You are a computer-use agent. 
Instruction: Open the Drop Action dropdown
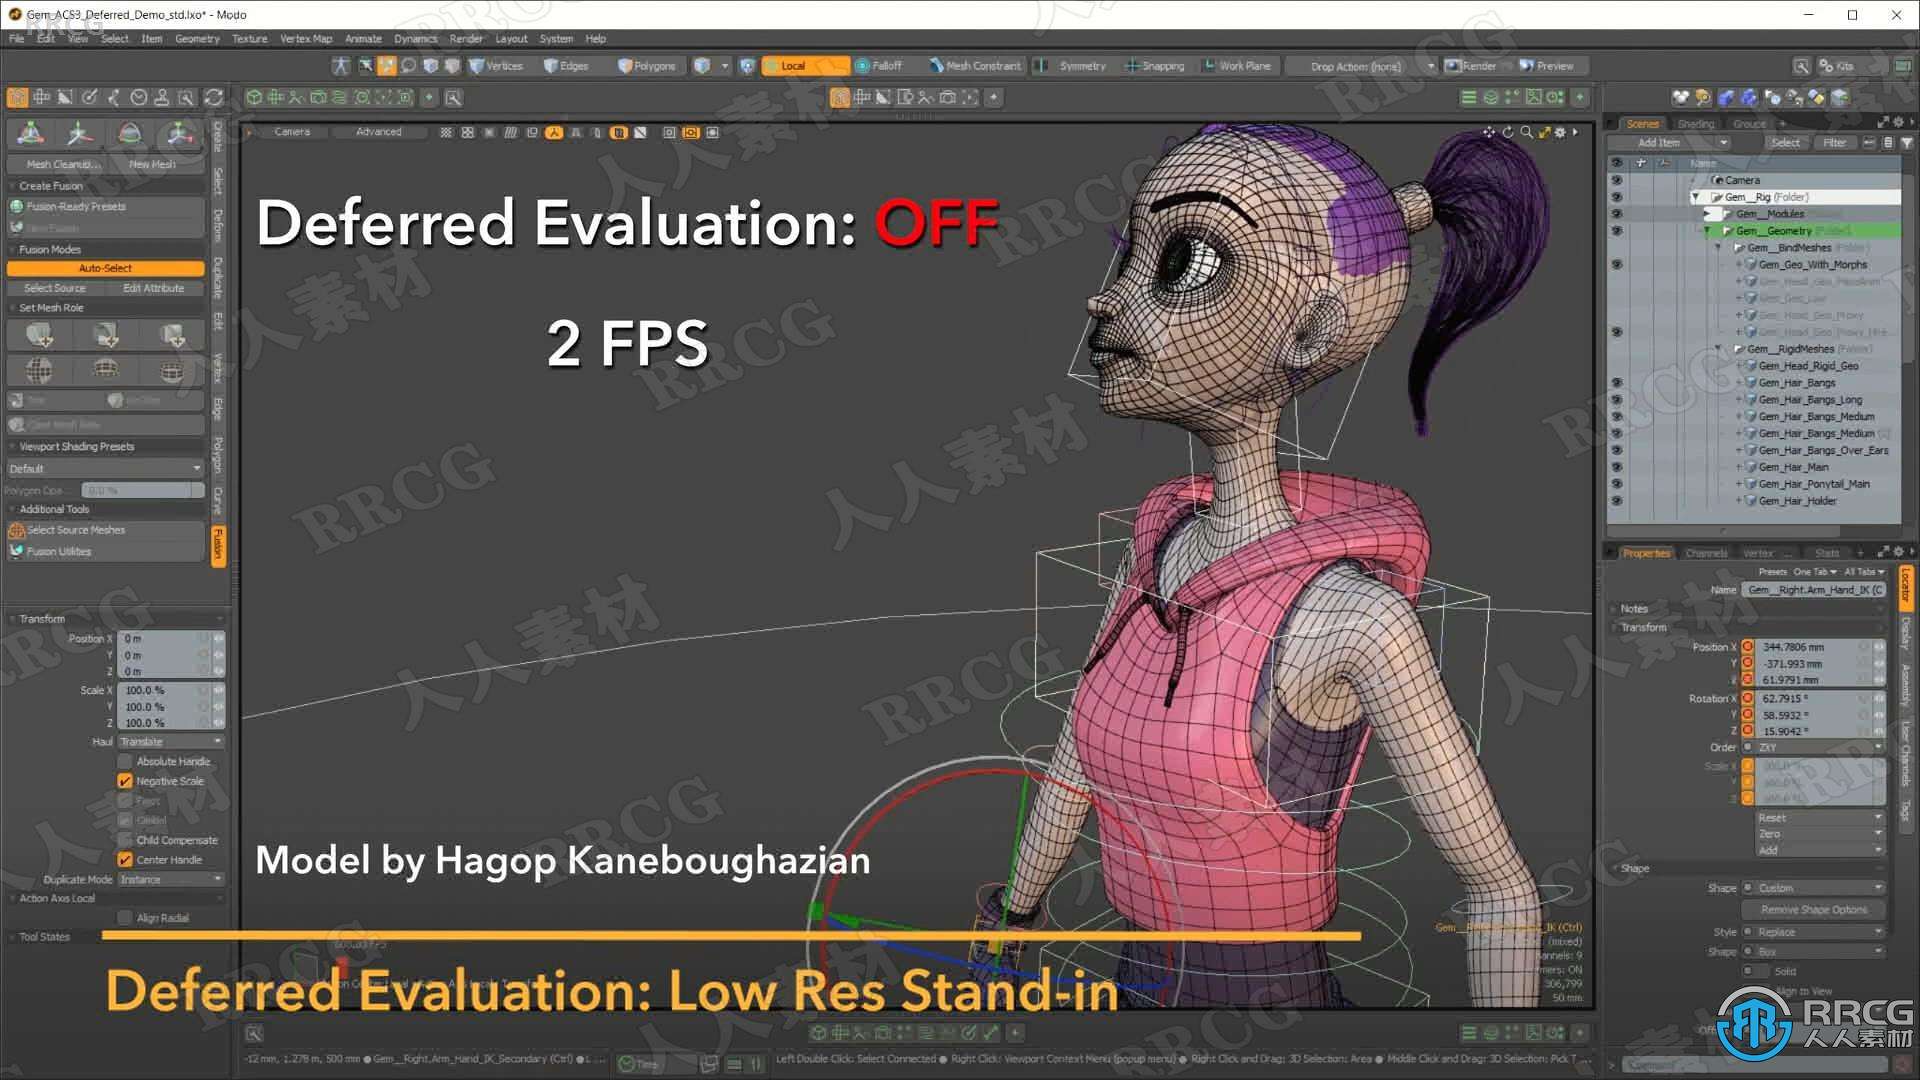point(1362,66)
